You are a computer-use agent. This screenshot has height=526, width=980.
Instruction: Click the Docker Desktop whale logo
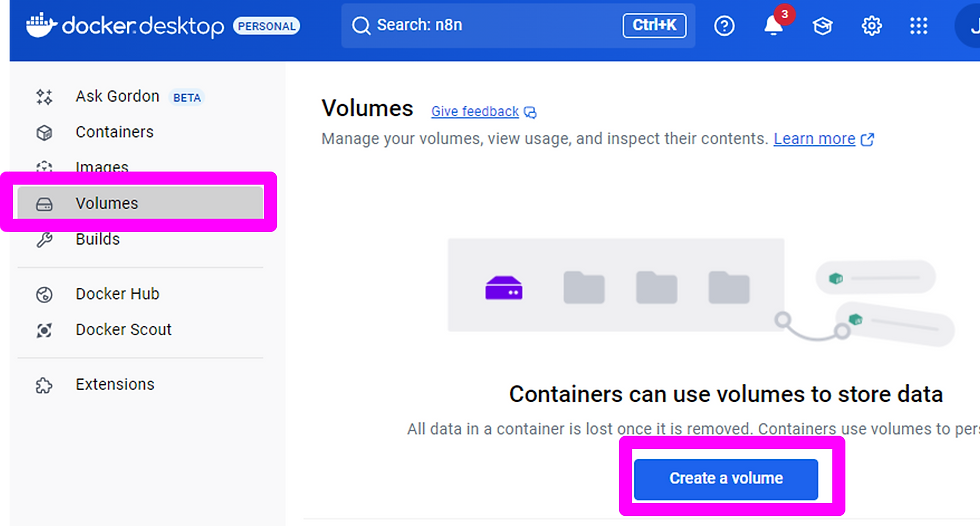pos(41,25)
